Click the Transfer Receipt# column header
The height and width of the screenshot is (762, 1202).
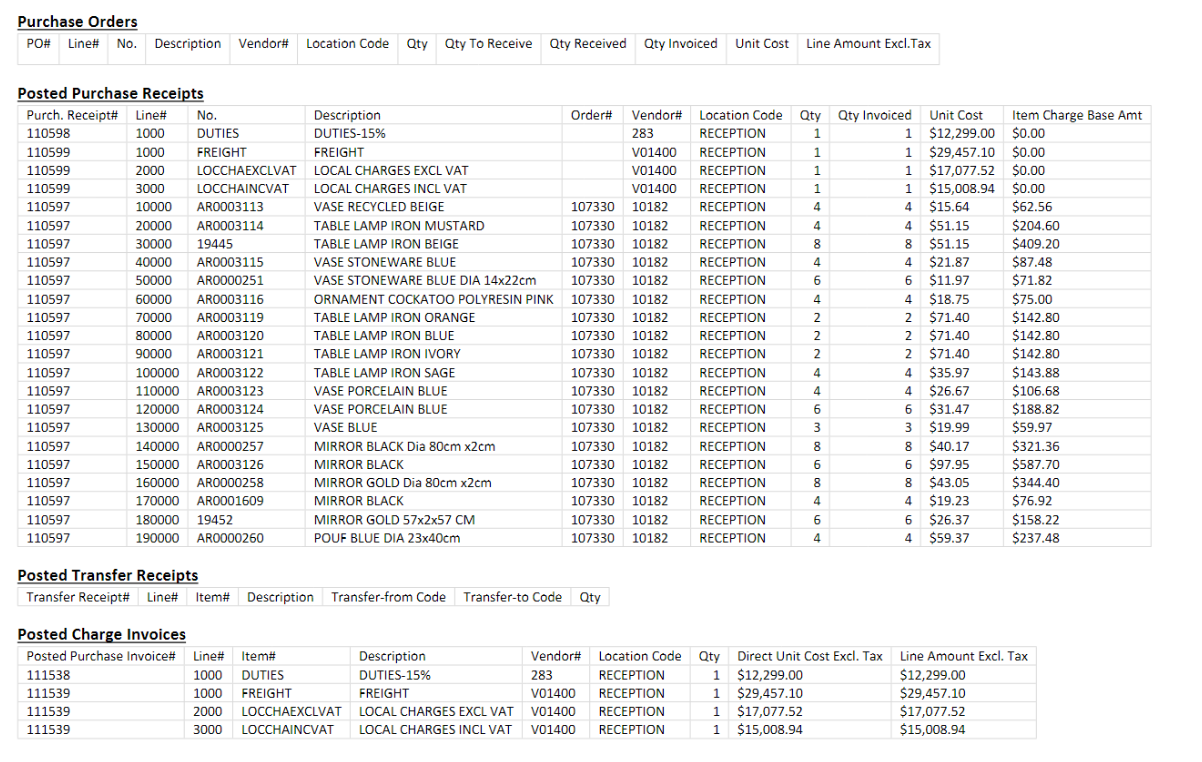pyautogui.click(x=78, y=597)
